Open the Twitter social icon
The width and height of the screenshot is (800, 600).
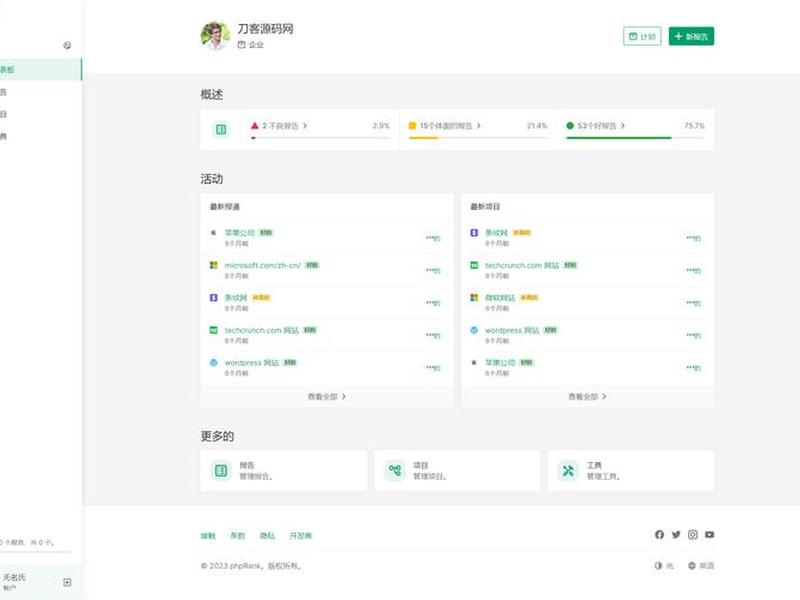[x=676, y=535]
